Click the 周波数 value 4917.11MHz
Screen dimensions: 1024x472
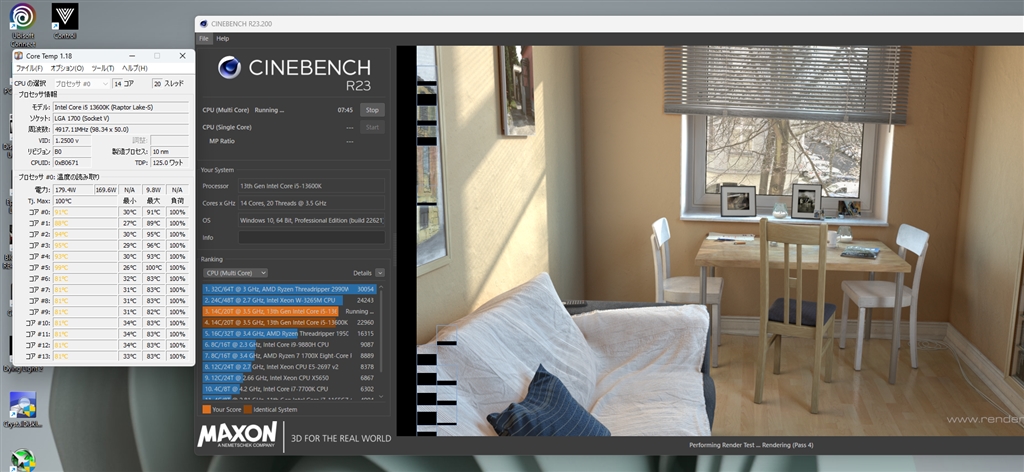121,129
